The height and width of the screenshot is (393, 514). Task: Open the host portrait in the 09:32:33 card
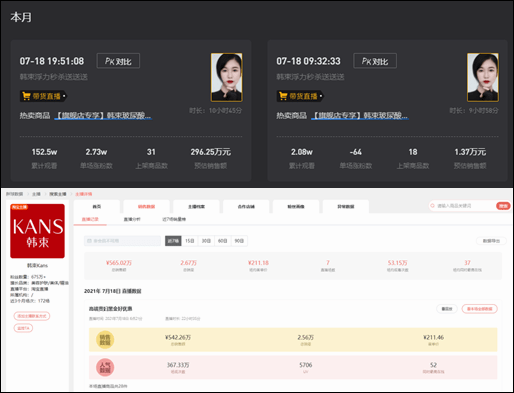pyautogui.click(x=483, y=77)
